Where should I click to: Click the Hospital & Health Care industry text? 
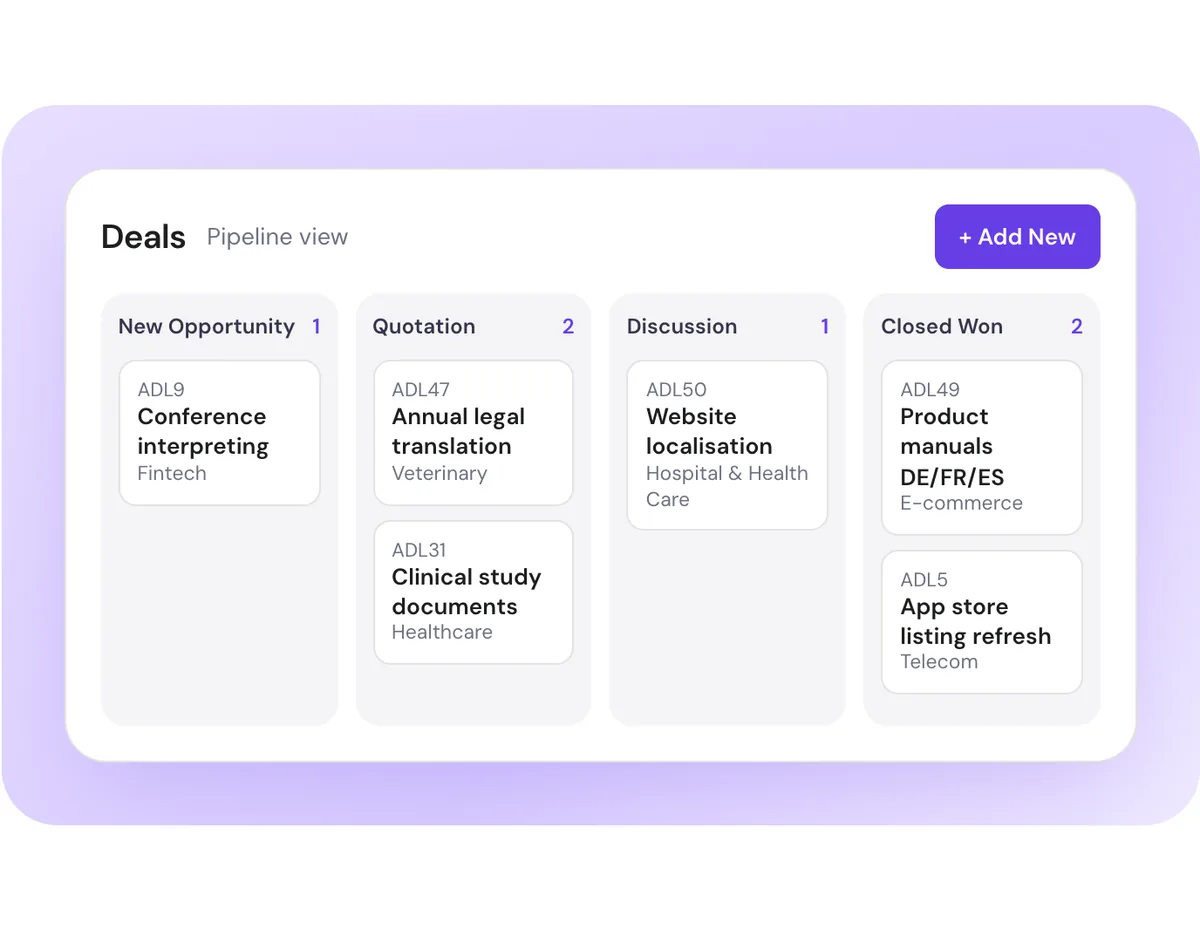coord(727,486)
